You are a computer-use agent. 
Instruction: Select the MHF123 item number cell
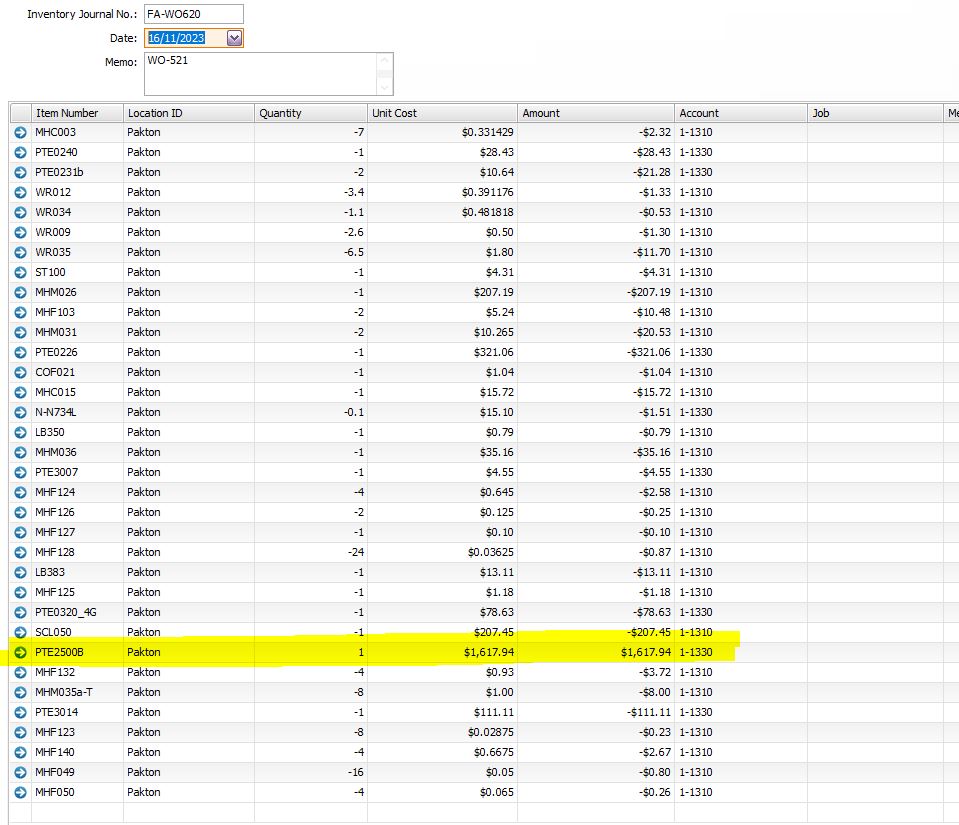click(77, 732)
